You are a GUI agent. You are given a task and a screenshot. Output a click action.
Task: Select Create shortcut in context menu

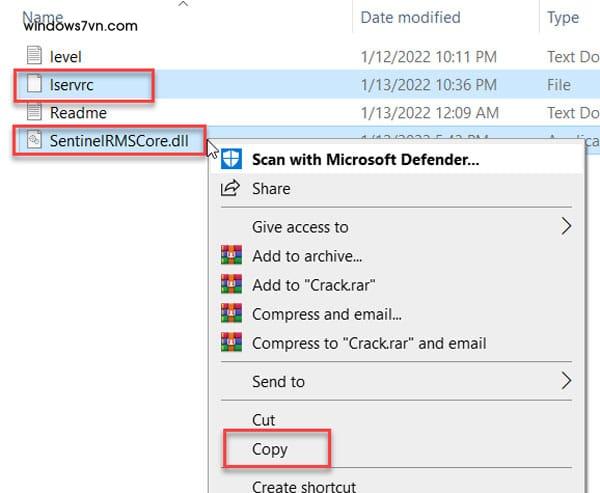pos(304,485)
